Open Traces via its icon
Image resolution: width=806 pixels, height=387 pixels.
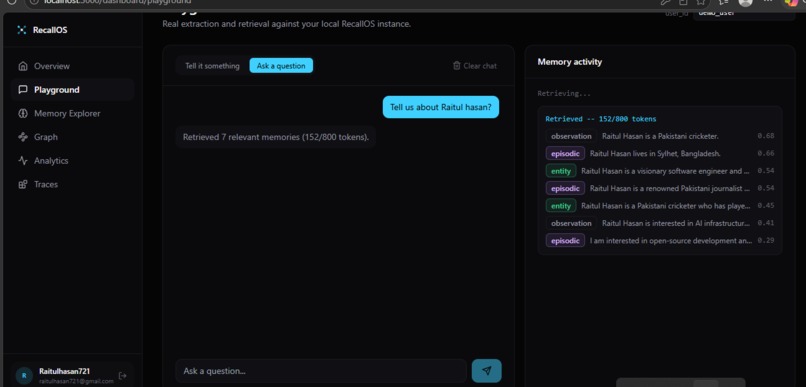point(23,184)
